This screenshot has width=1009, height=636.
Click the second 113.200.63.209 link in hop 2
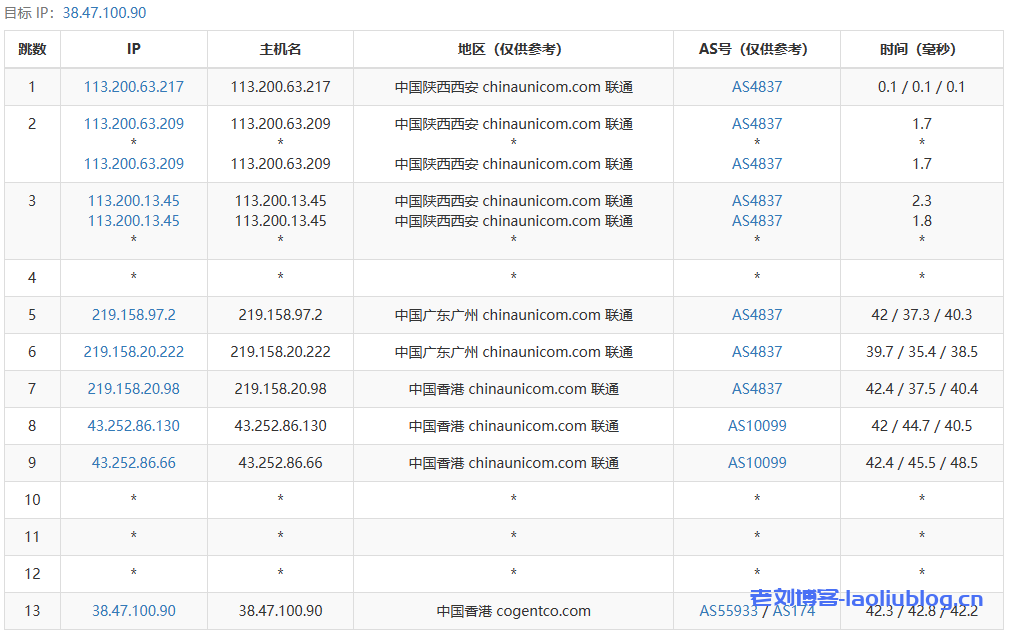[133, 164]
